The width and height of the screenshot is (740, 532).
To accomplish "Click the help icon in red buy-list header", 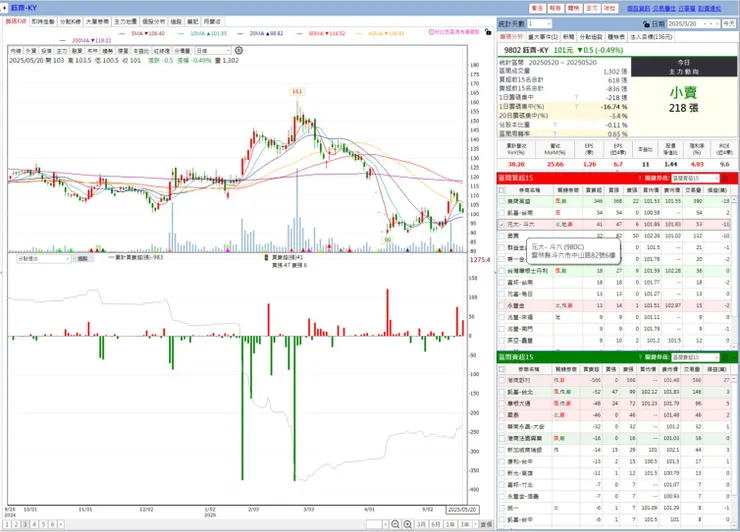I will click(x=640, y=178).
